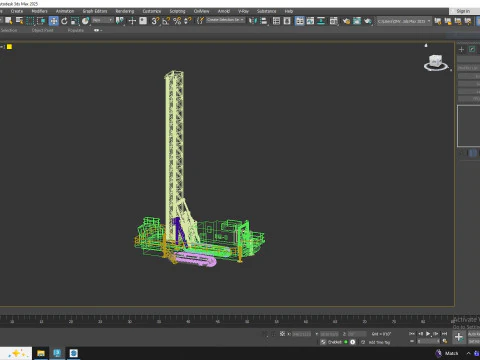Open Customize menu

[x=152, y=11]
